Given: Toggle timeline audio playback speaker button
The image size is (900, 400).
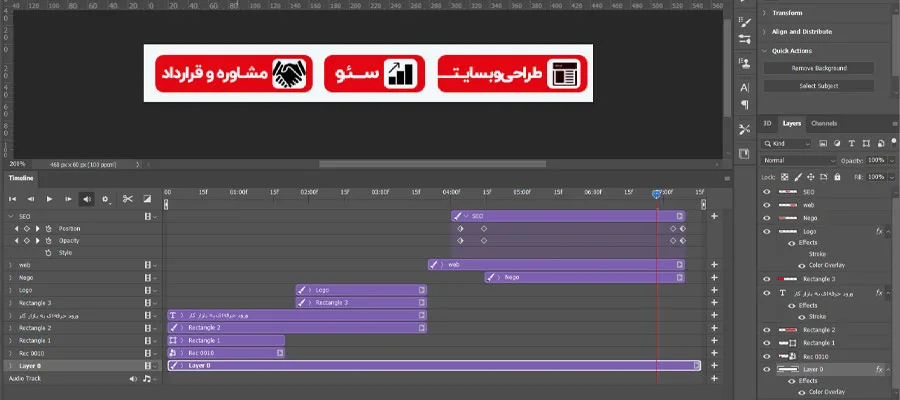Looking at the screenshot, I should 87,199.
